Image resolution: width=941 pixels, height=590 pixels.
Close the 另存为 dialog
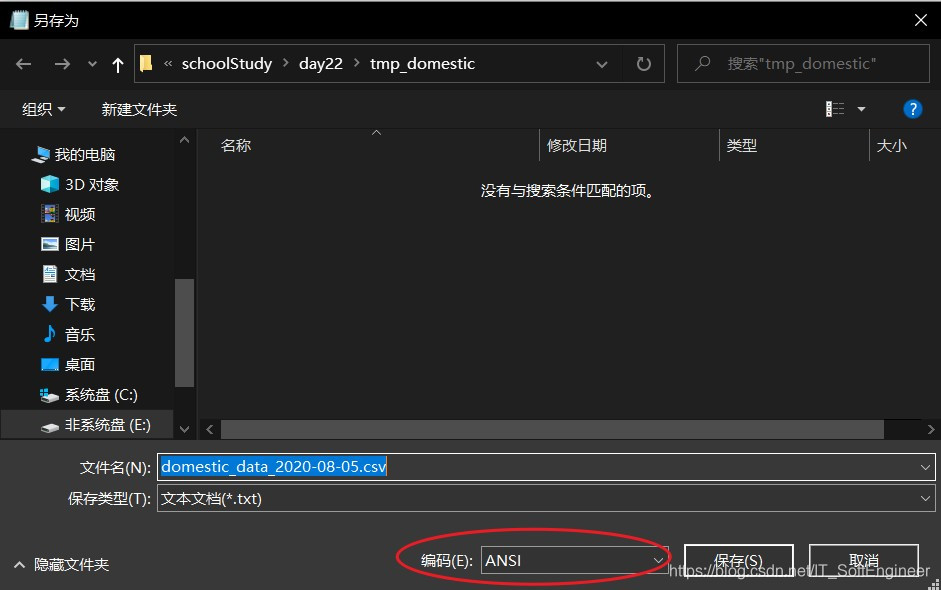coord(921,20)
